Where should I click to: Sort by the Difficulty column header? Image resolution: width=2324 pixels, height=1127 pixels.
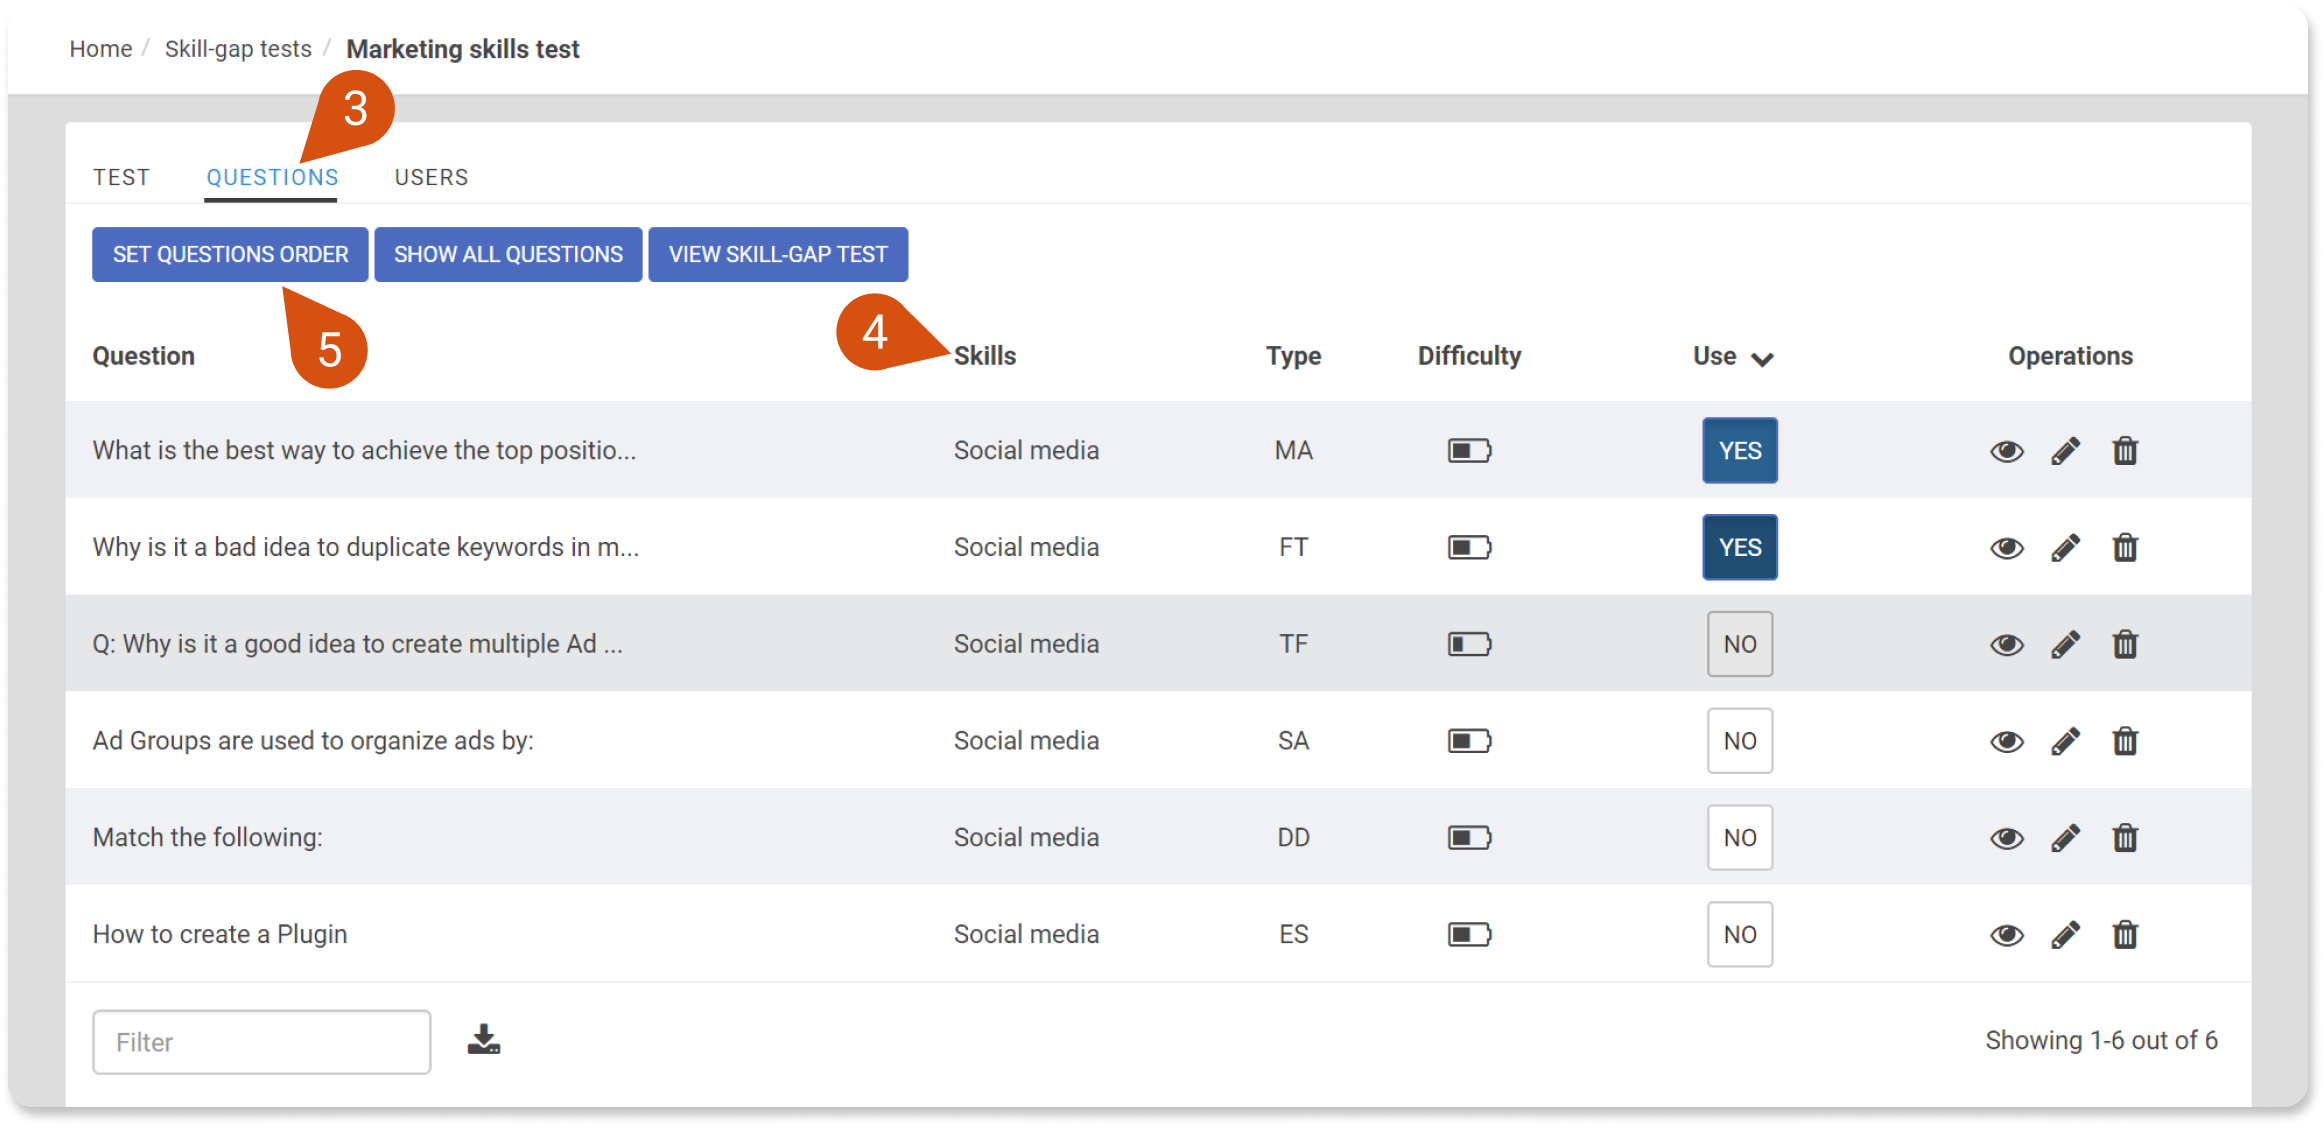(x=1469, y=356)
